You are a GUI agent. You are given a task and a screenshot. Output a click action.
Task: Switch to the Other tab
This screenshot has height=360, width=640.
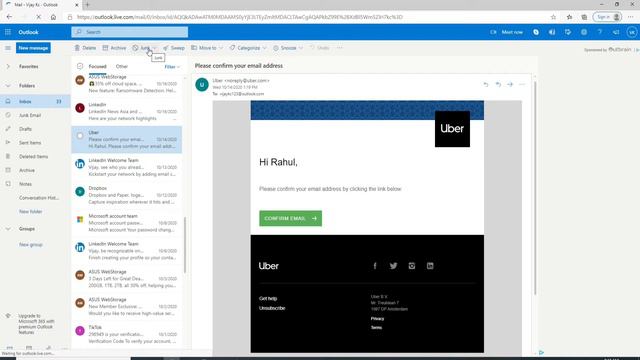click(122, 66)
